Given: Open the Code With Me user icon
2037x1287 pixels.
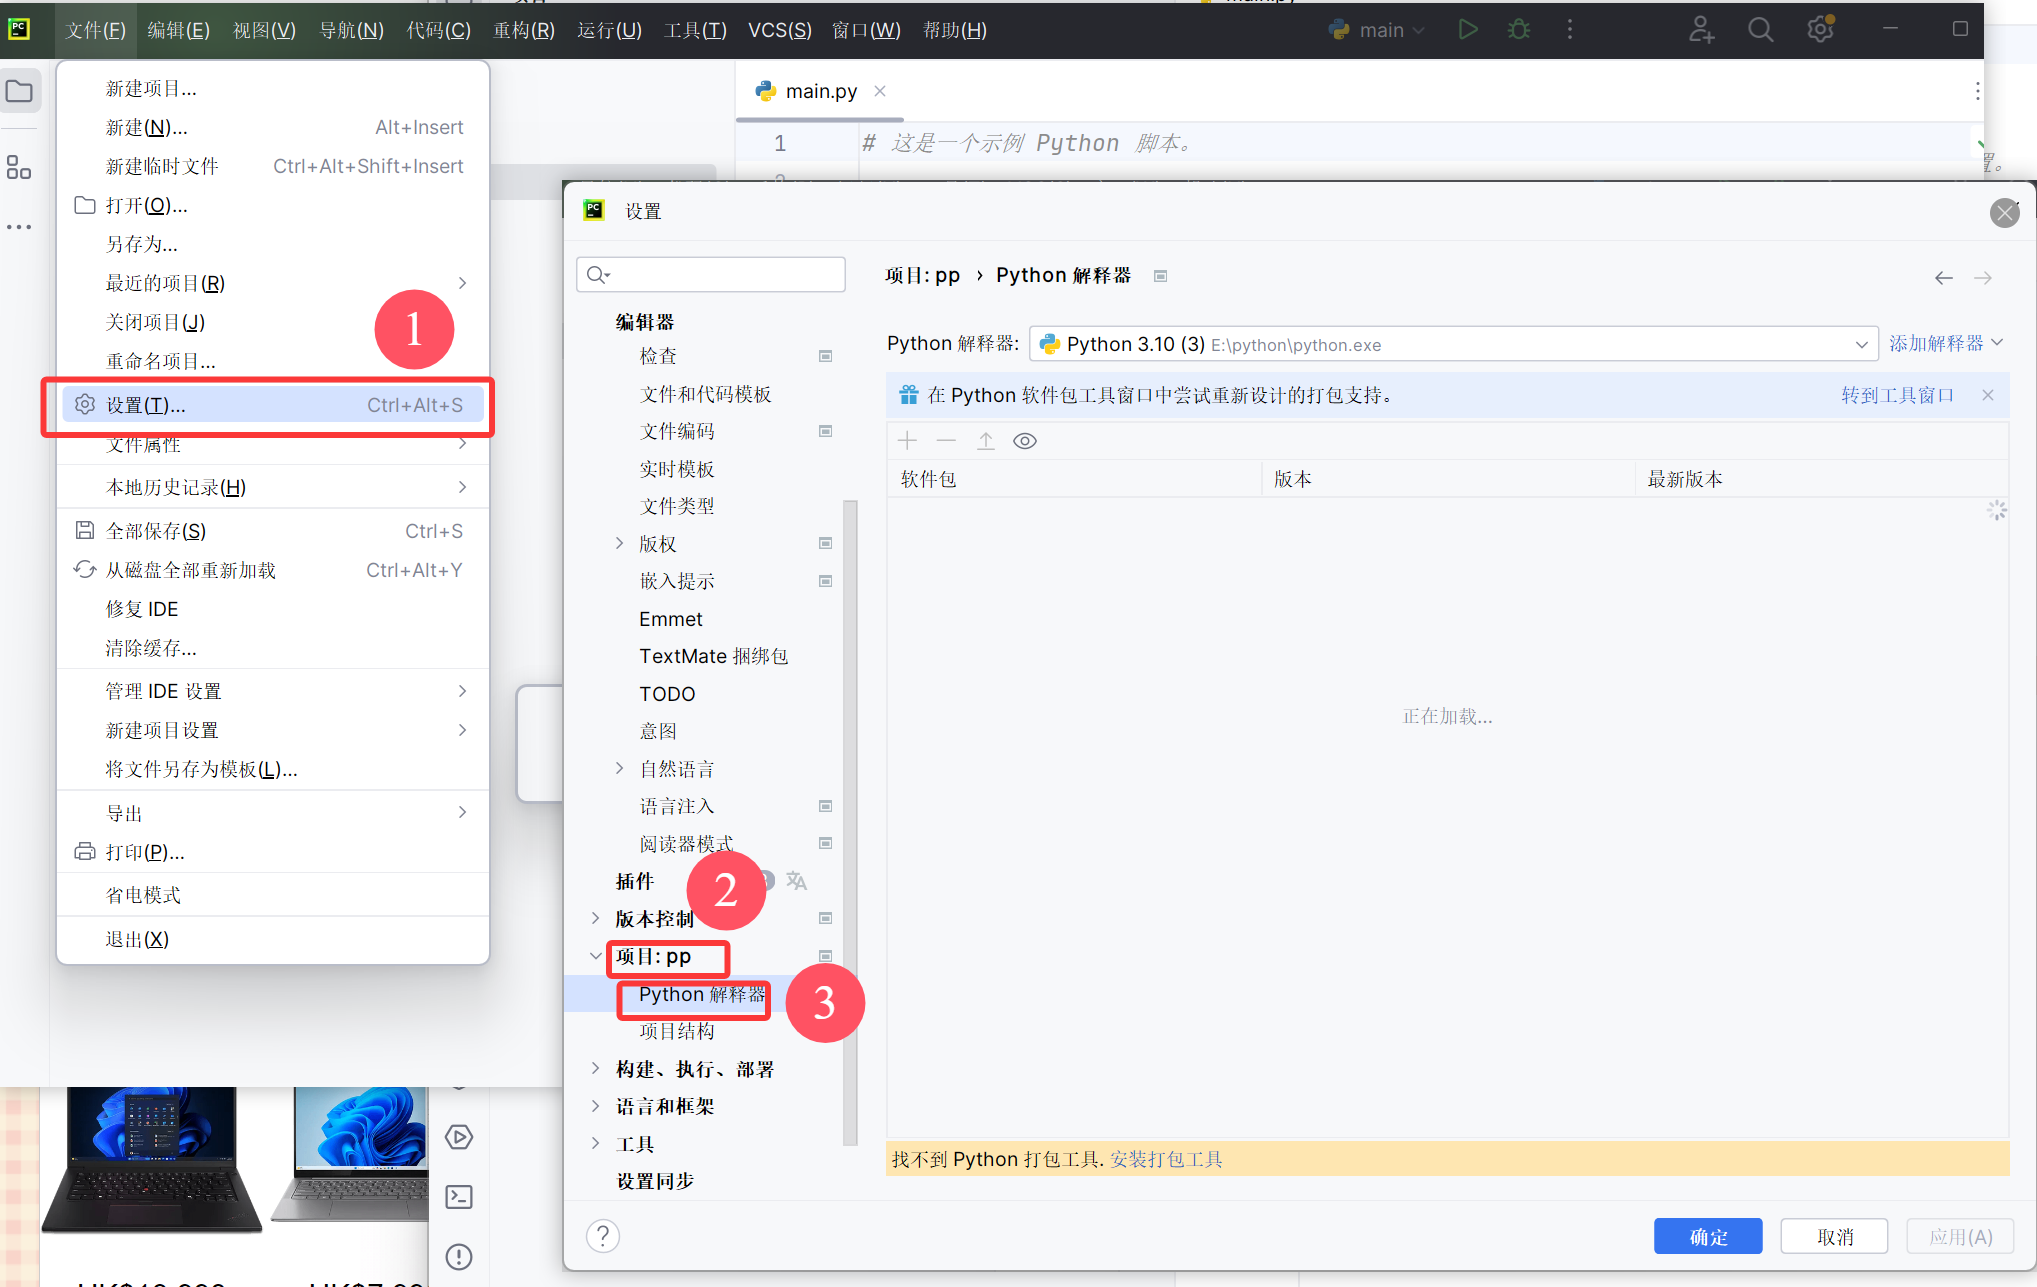Looking at the screenshot, I should pos(1701,30).
